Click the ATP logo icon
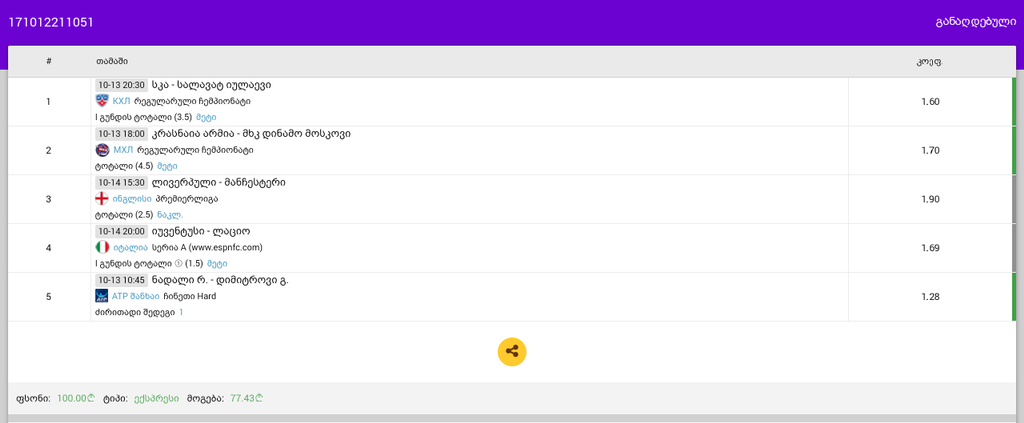 pos(102,296)
